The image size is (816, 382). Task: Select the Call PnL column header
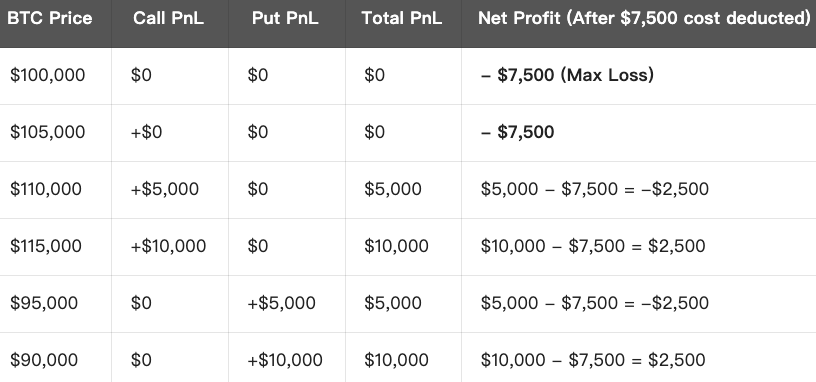click(169, 18)
